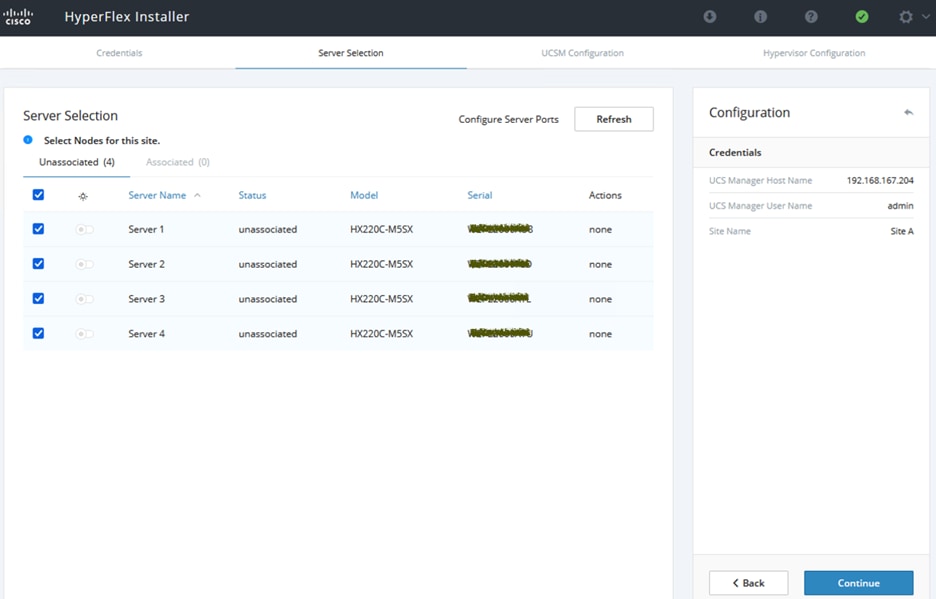
Task: Click the green status checkmark icon
Action: [x=862, y=17]
